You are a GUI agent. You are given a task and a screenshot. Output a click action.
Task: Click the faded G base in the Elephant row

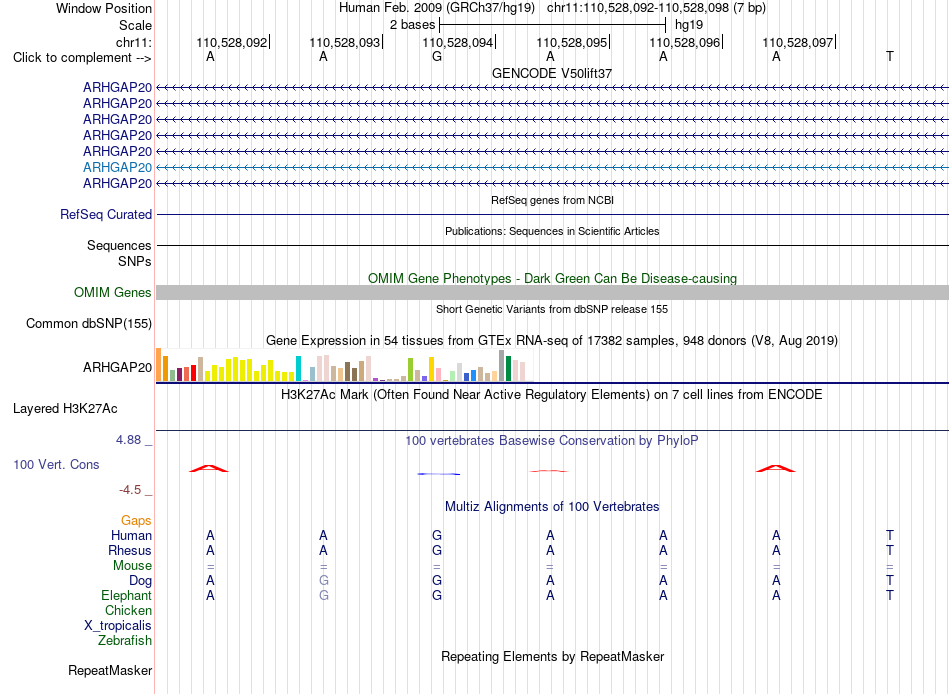(324, 595)
